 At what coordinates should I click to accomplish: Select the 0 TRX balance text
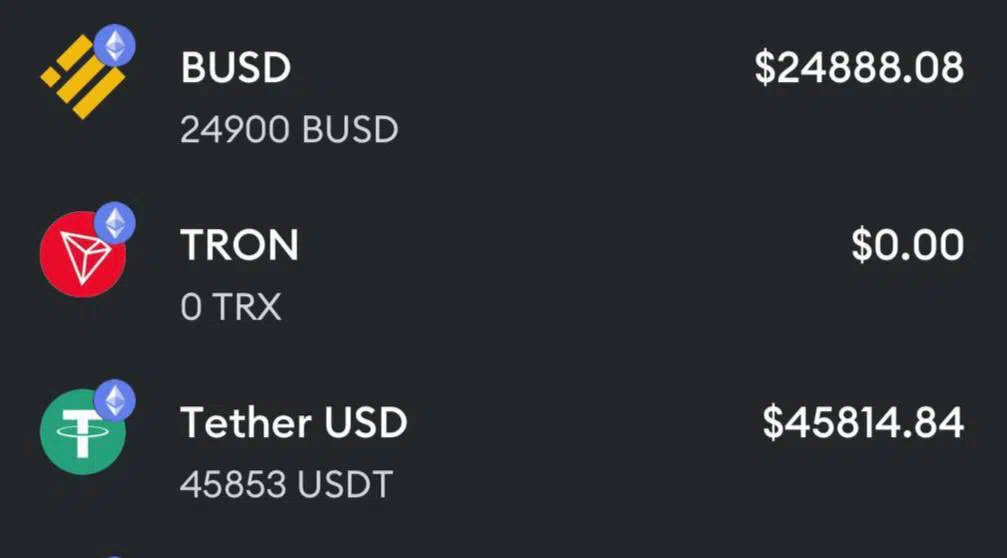pos(231,306)
